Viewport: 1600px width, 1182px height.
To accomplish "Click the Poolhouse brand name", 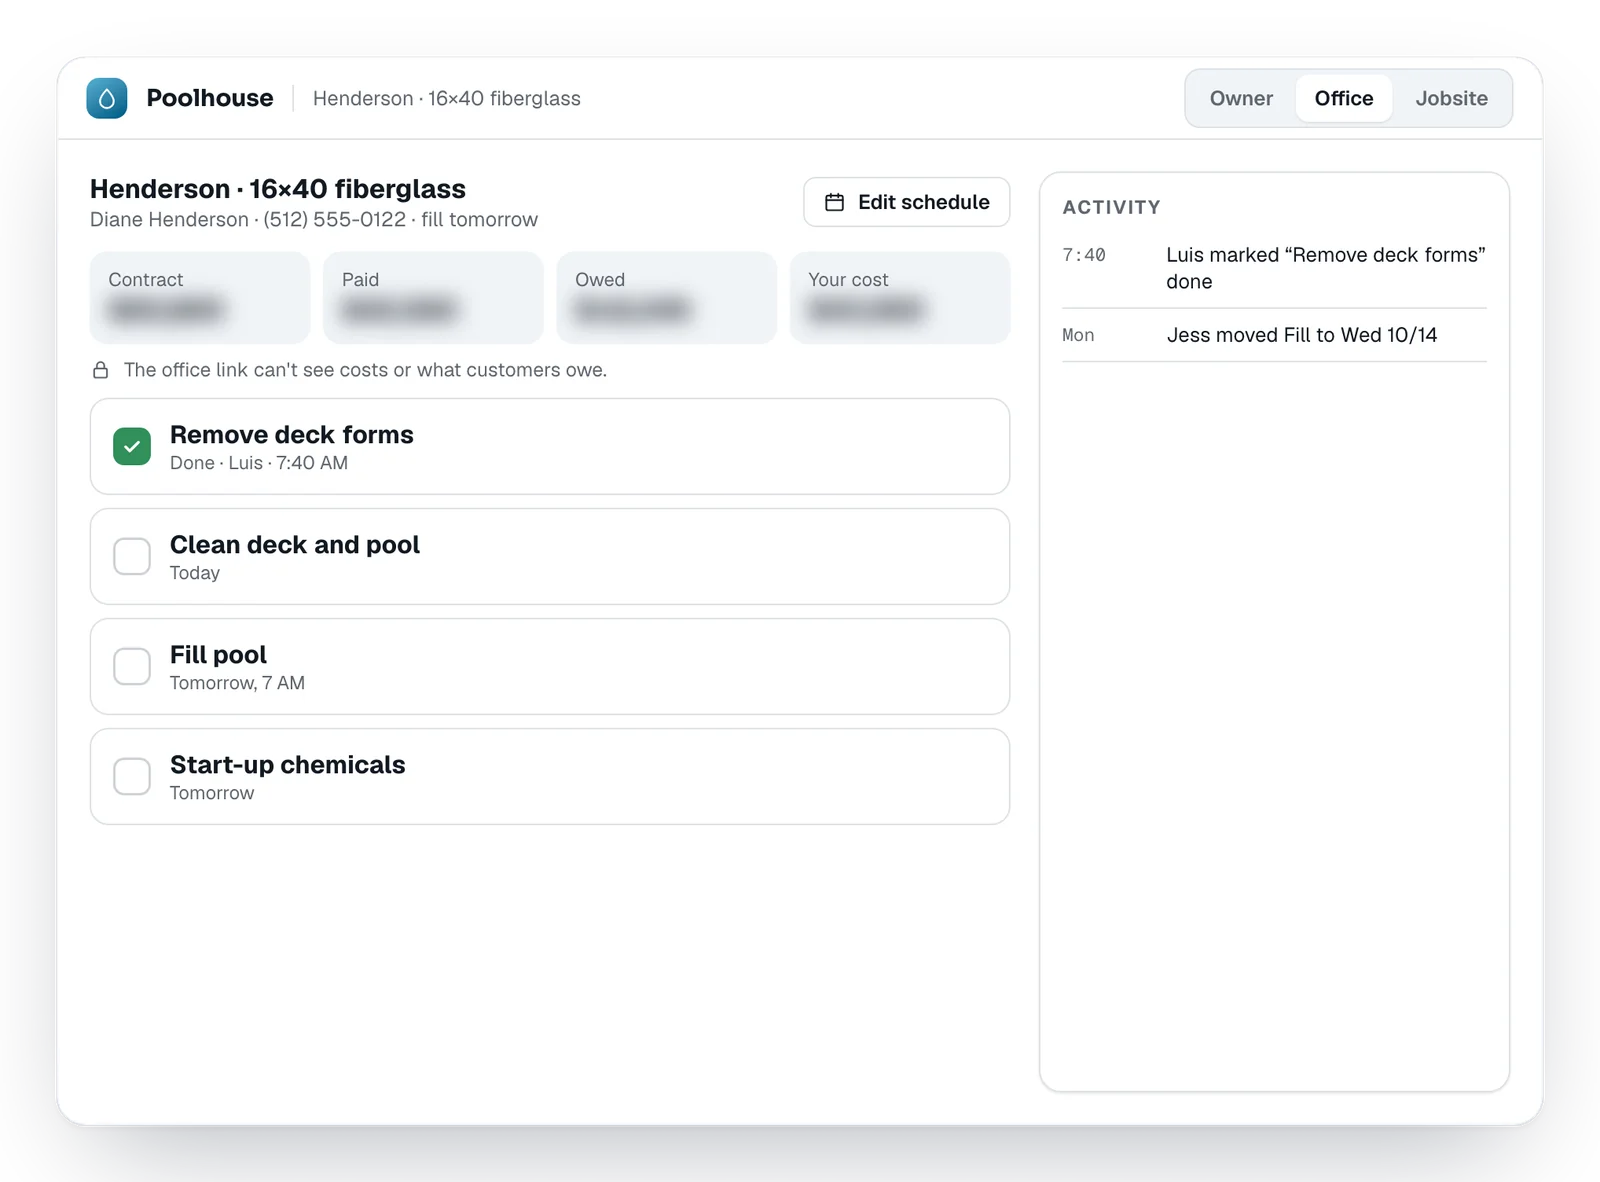I will coord(210,98).
